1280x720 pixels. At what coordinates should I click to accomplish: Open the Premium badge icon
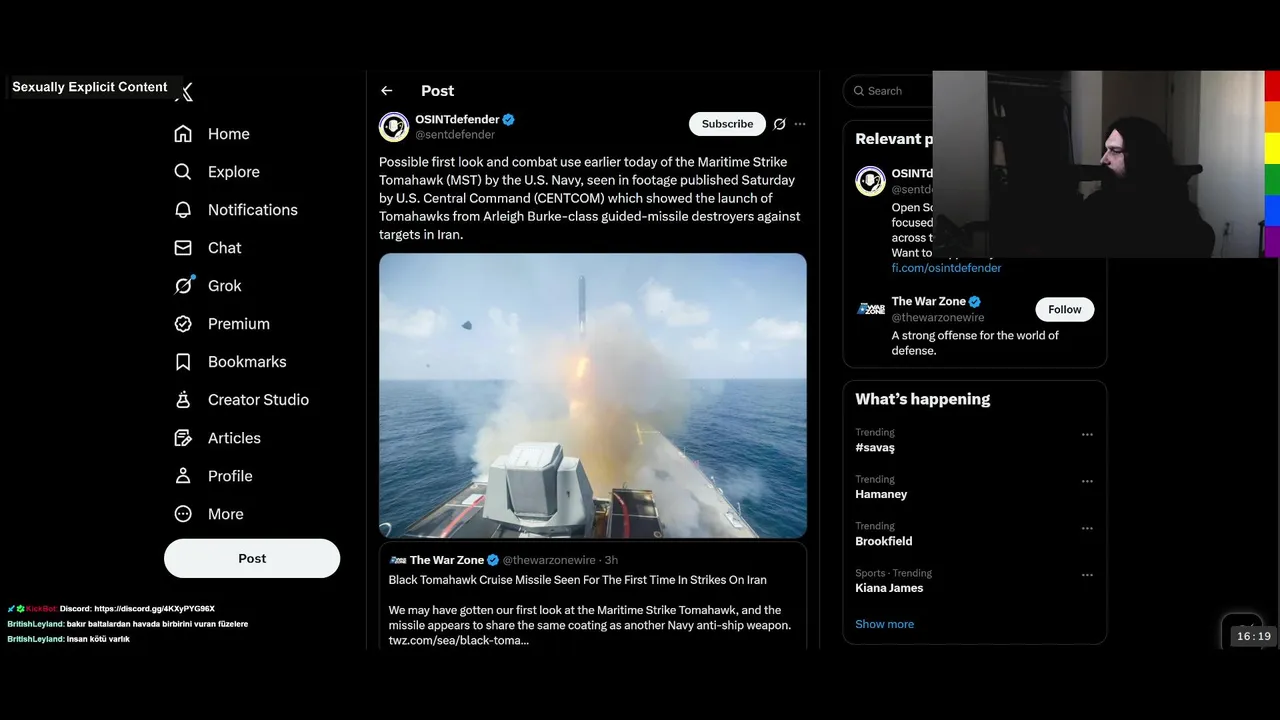183,324
